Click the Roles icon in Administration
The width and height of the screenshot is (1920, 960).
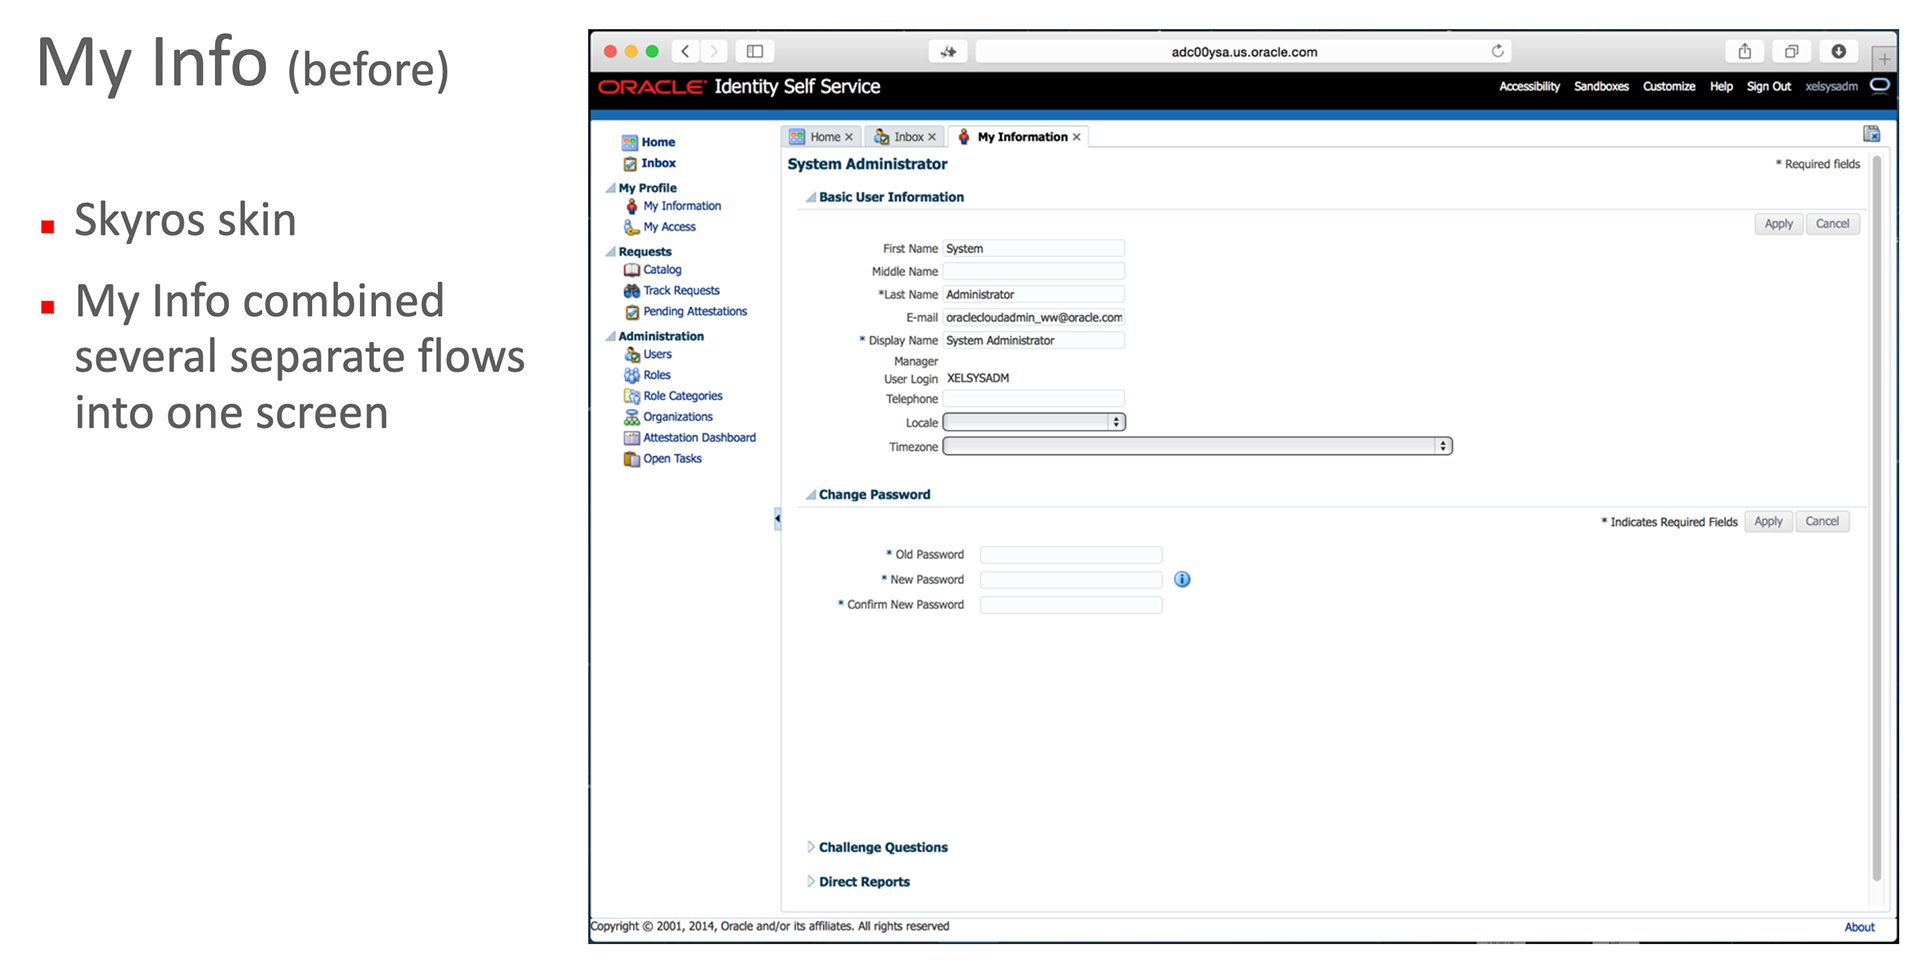pos(631,375)
